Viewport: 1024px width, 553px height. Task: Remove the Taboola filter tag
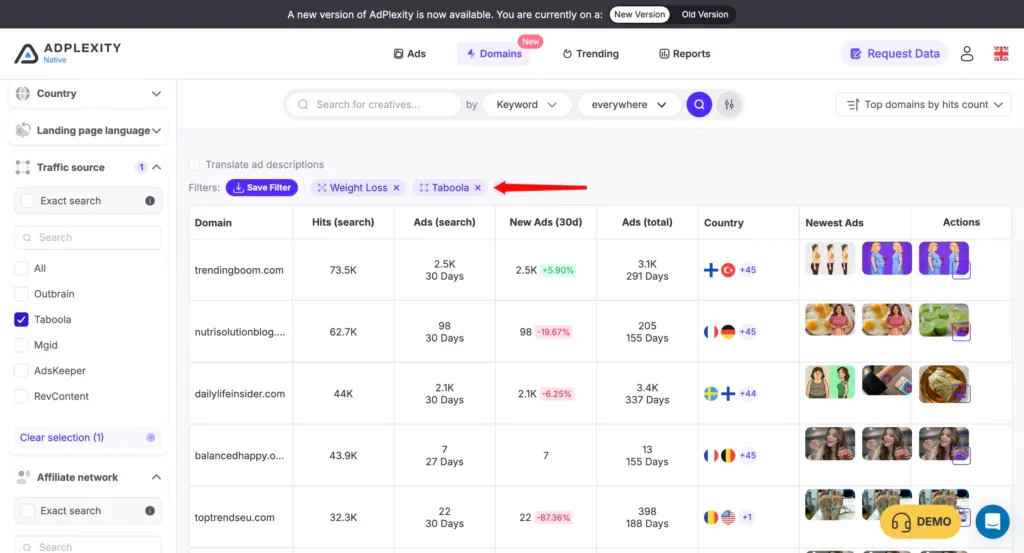[x=478, y=188]
